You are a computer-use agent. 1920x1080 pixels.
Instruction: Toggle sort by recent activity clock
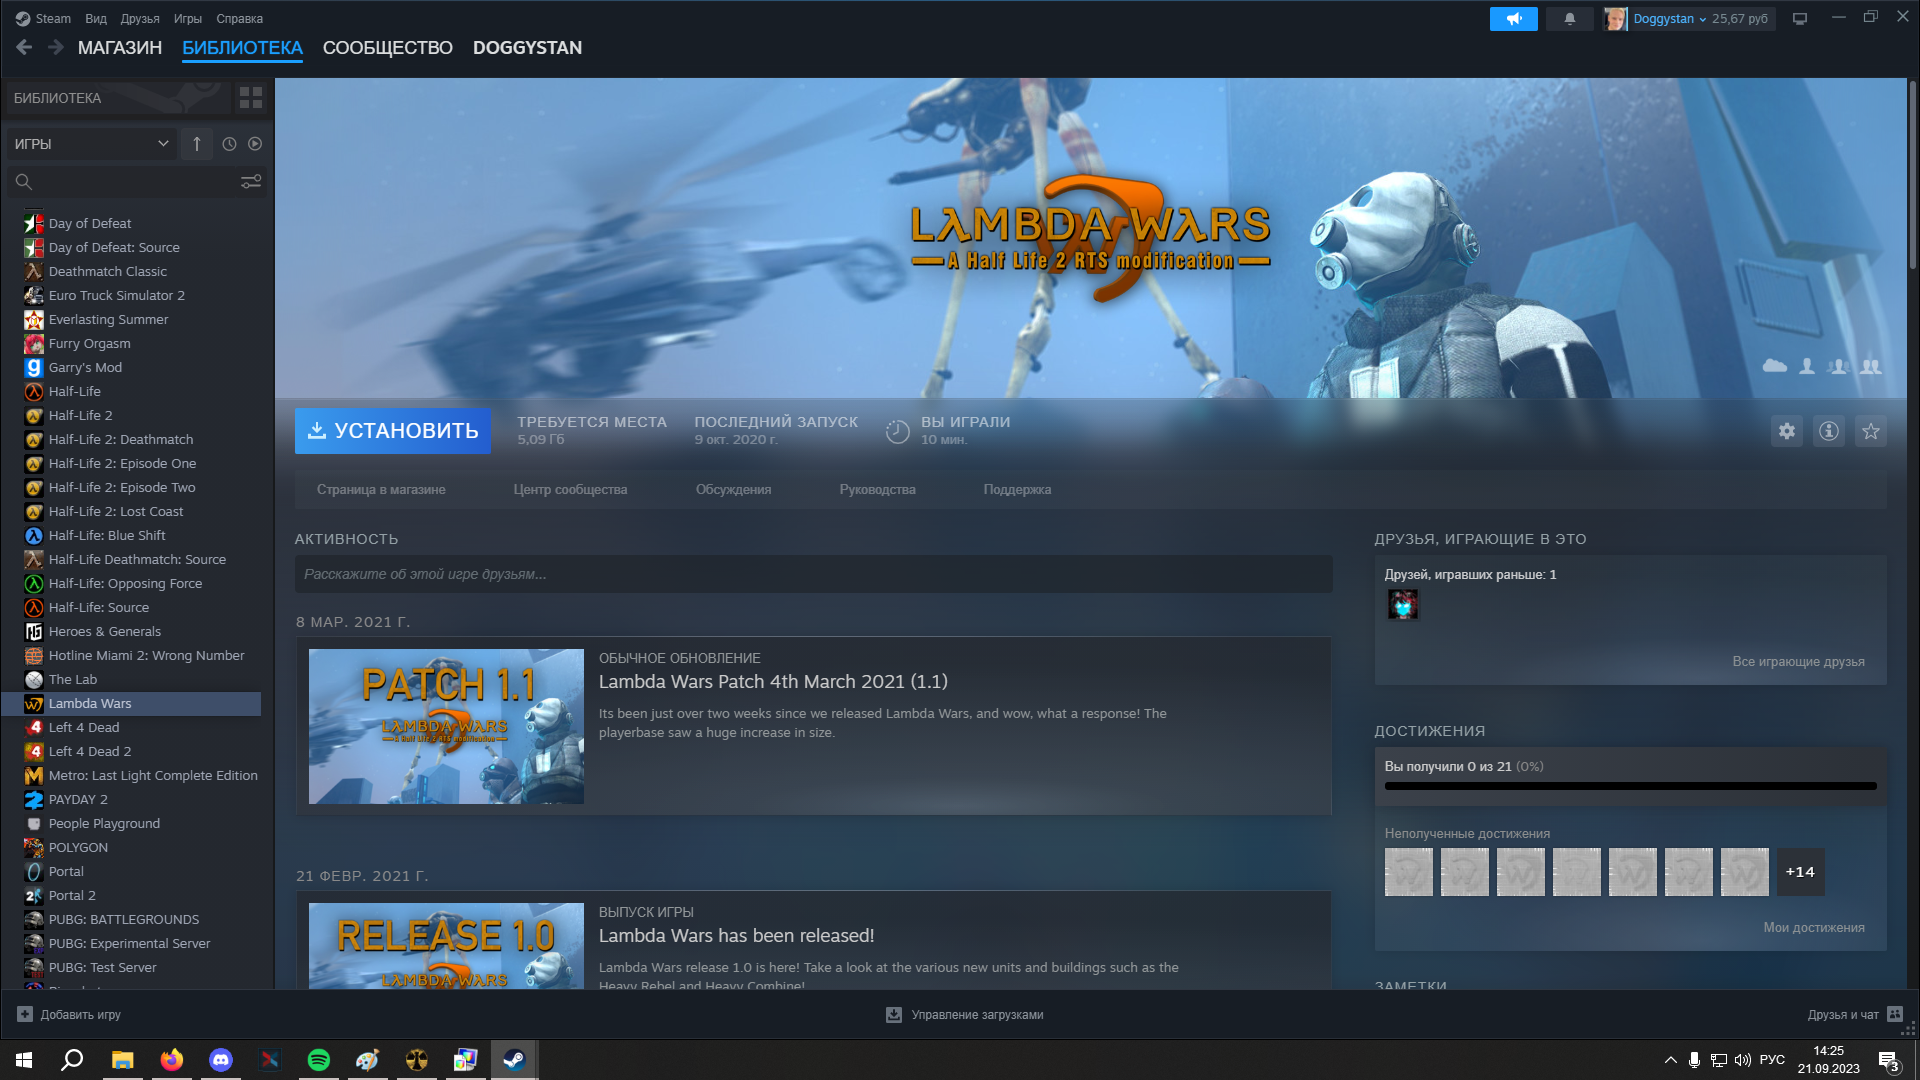pos(229,144)
